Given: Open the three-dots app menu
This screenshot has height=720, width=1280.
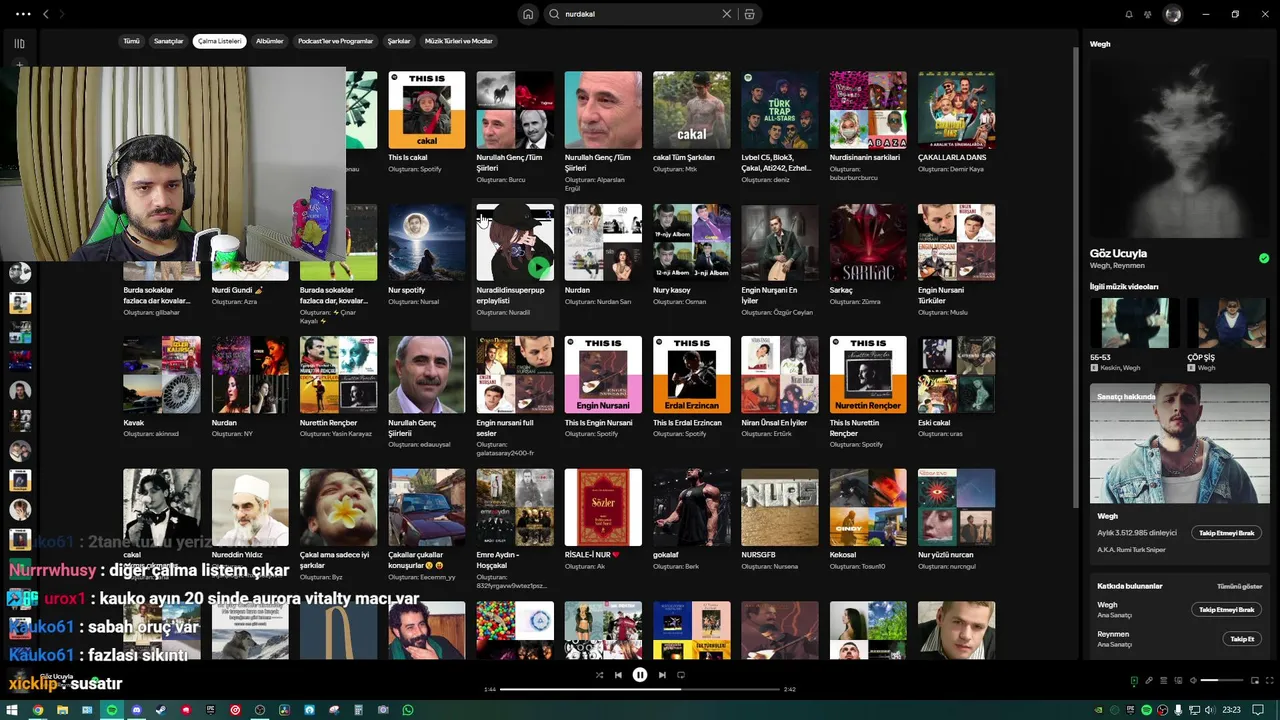Looking at the screenshot, I should (x=22, y=14).
